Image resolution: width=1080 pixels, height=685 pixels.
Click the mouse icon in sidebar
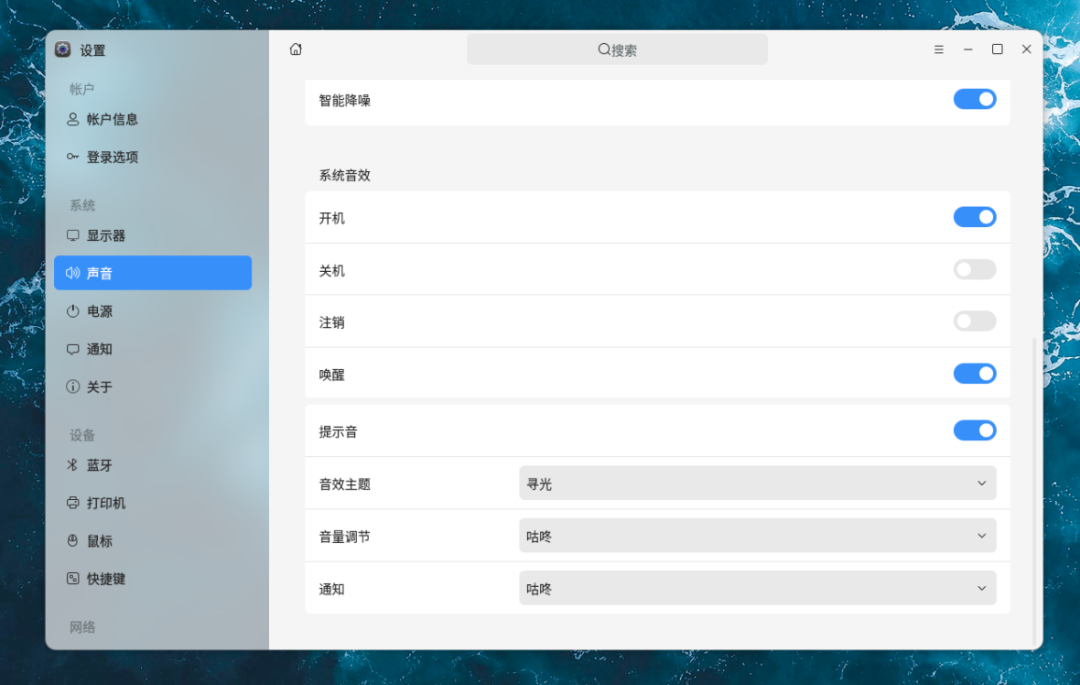[73, 541]
